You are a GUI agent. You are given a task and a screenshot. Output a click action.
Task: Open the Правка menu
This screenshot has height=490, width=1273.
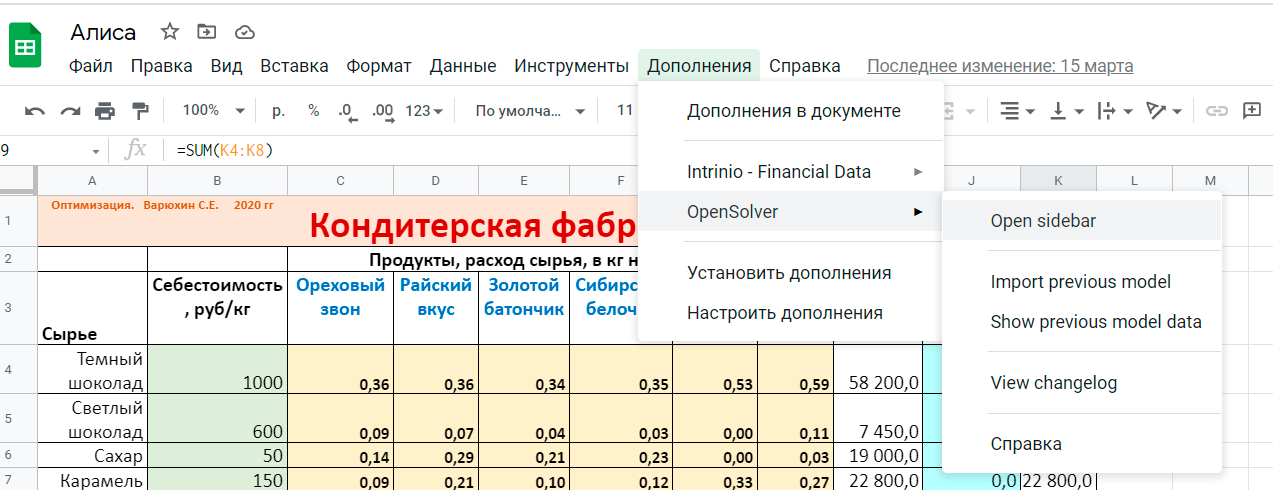(161, 66)
